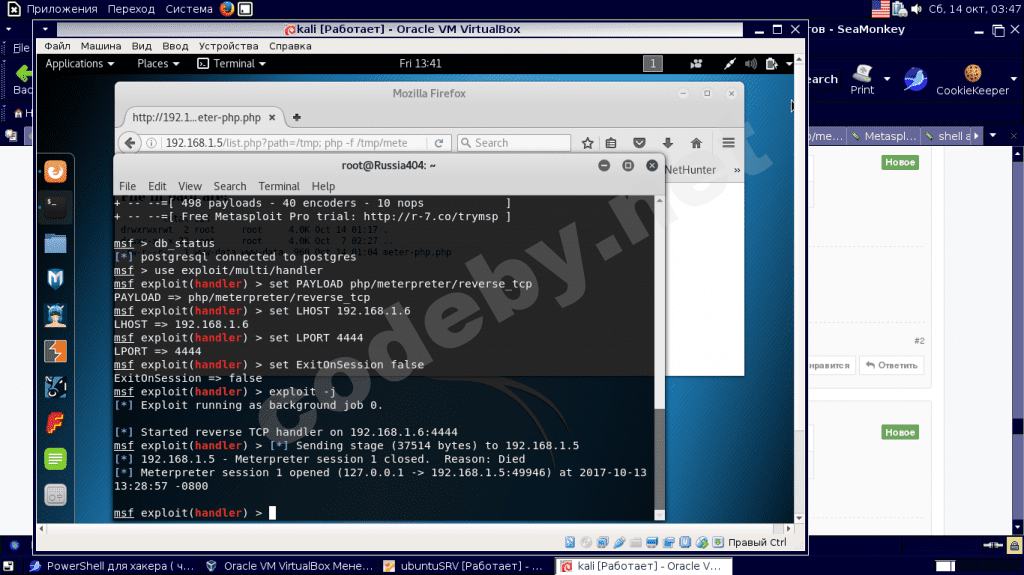Go back in Firefox navigation
1024x575 pixels.
(130, 142)
